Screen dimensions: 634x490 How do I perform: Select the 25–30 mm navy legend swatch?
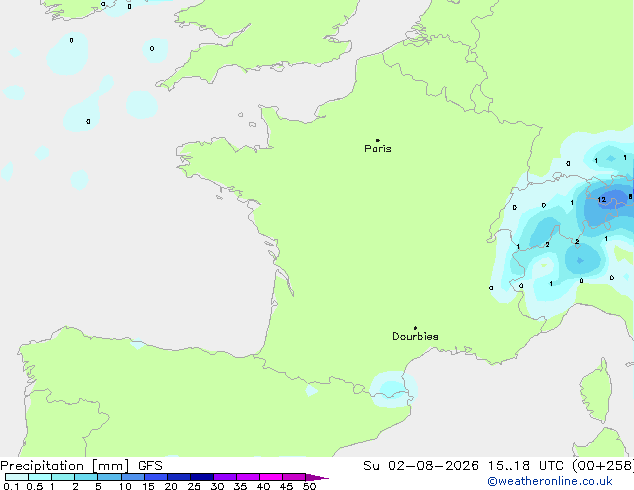[x=202, y=477]
